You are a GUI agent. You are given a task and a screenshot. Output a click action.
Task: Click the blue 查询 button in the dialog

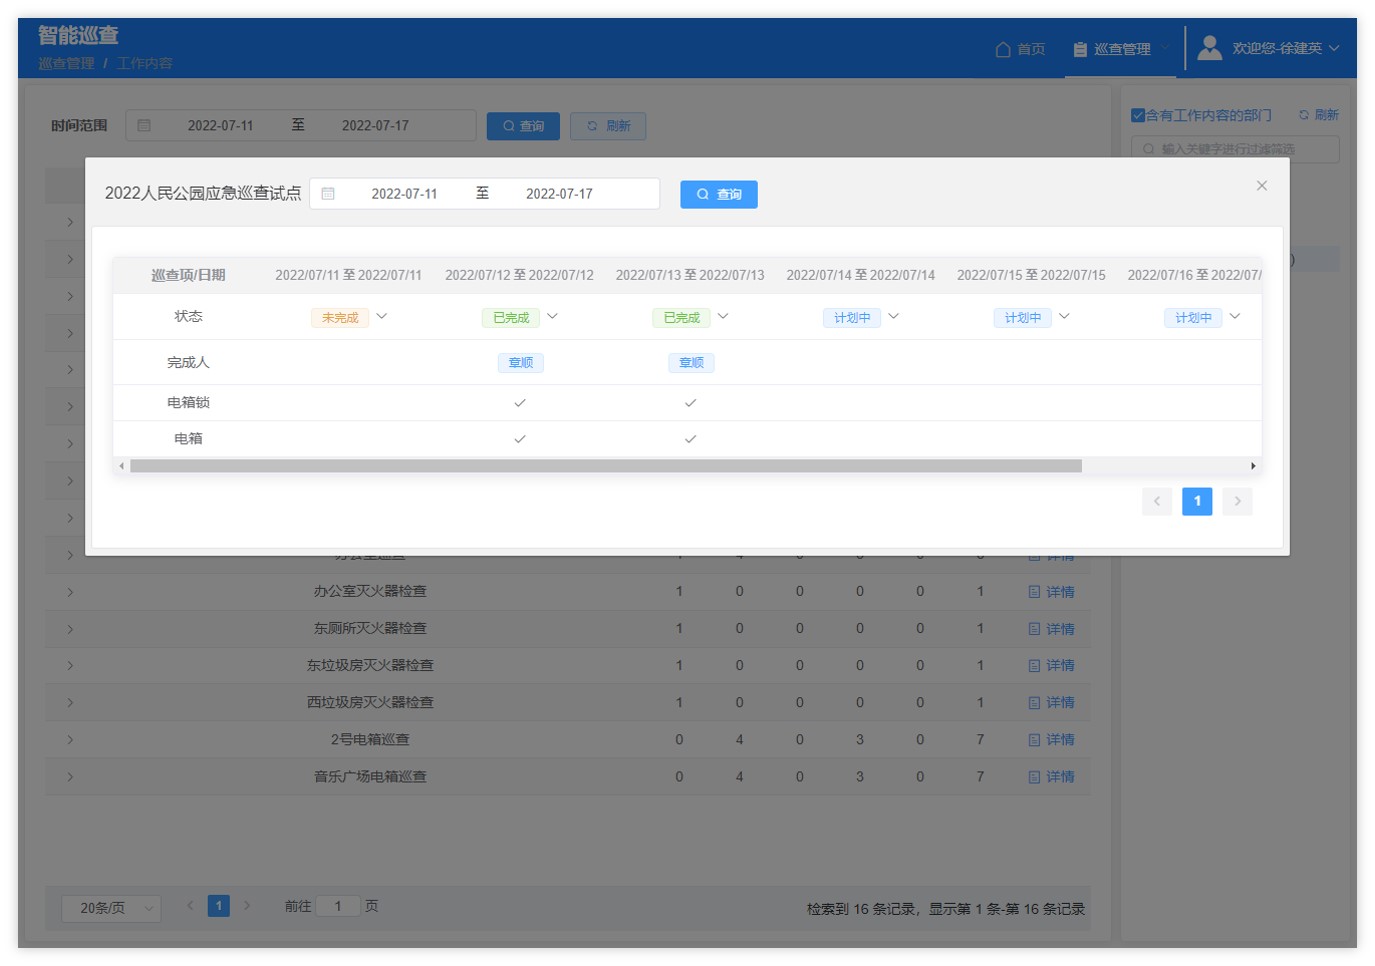click(x=718, y=194)
